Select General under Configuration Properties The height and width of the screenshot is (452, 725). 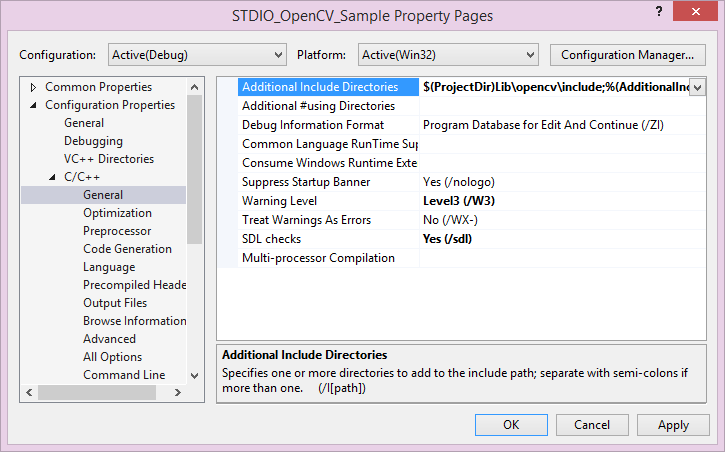pyautogui.click(x=84, y=123)
